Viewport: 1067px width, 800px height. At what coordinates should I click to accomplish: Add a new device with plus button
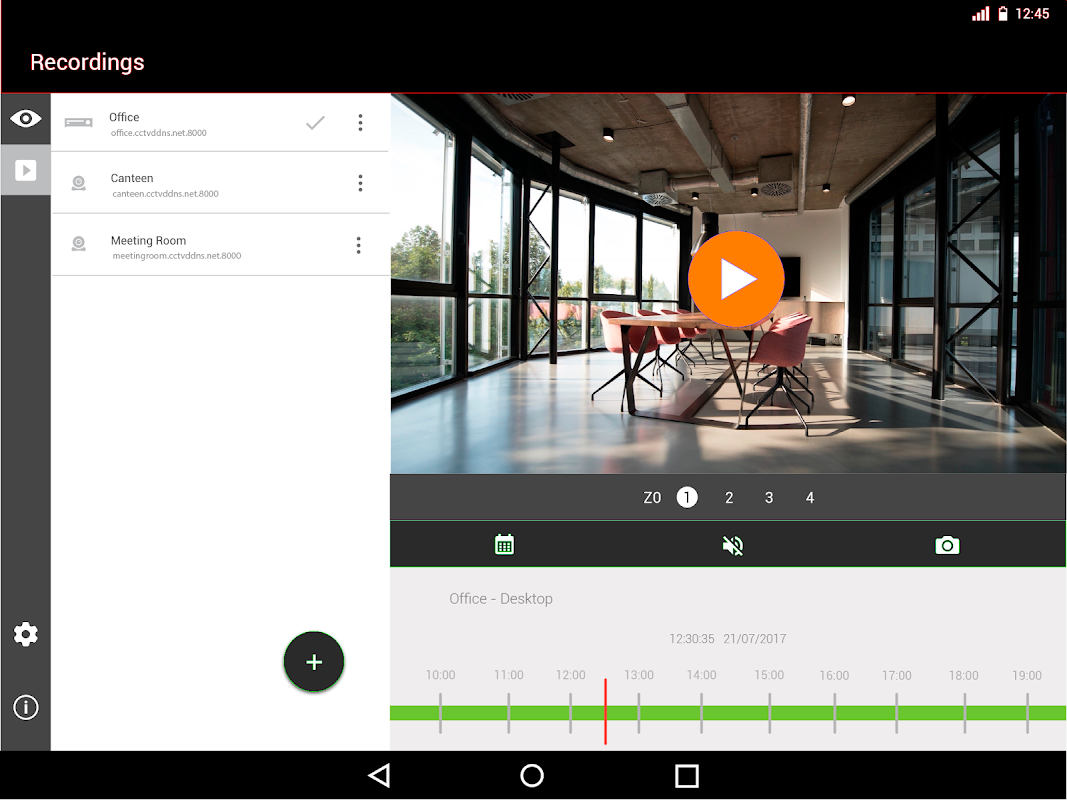click(x=314, y=662)
